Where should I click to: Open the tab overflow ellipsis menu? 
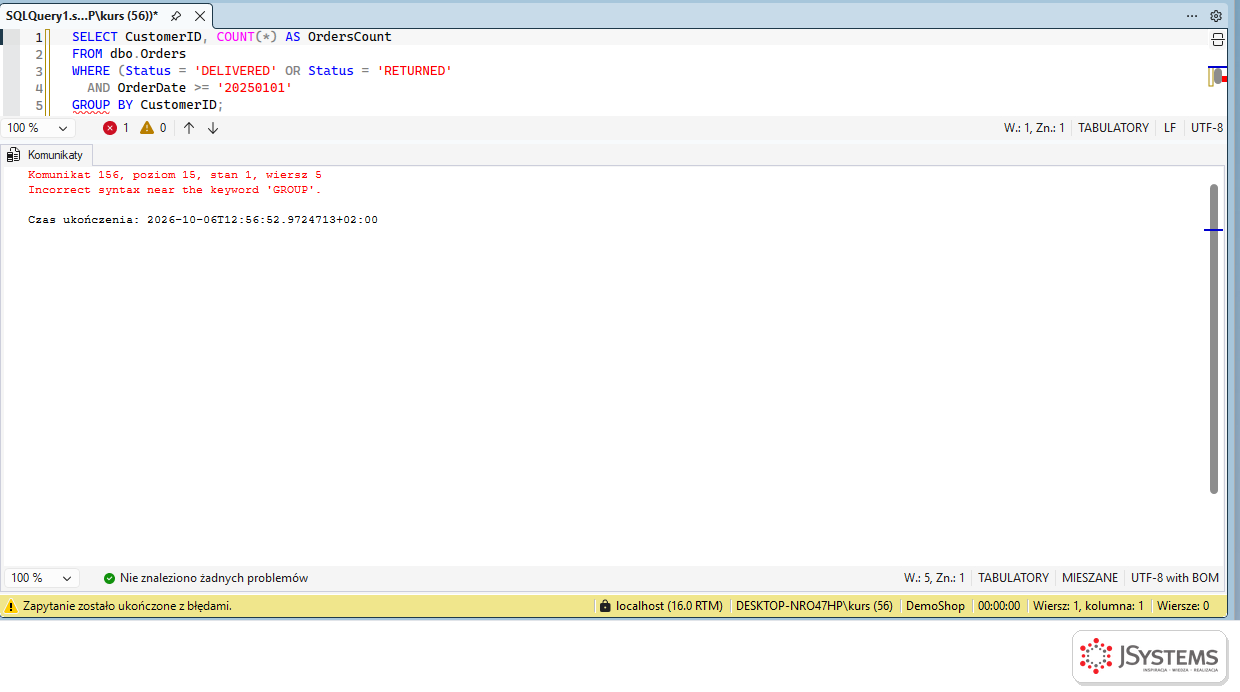tap(1192, 16)
